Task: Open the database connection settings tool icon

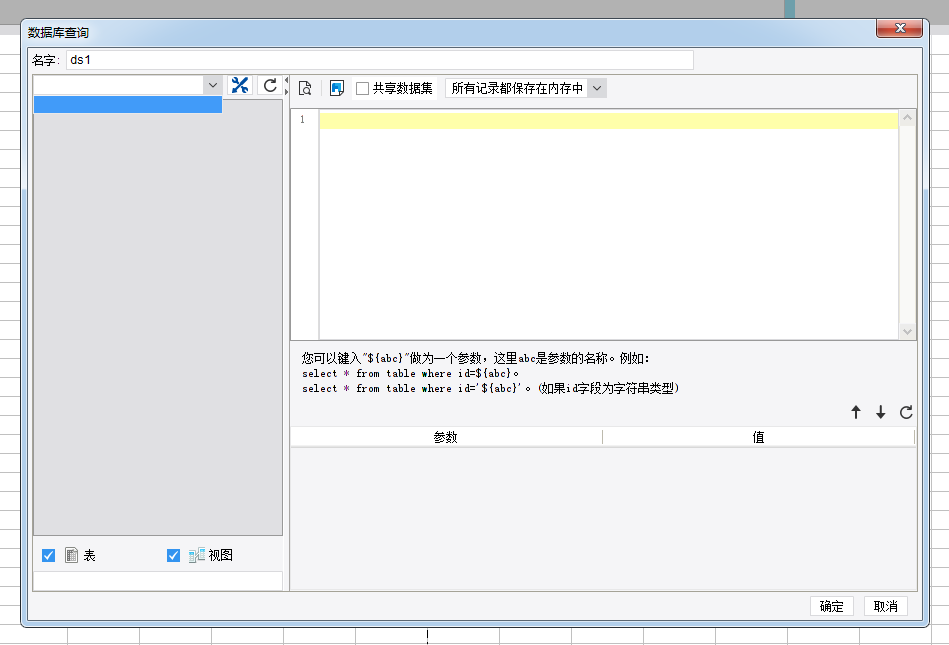Action: click(240, 85)
